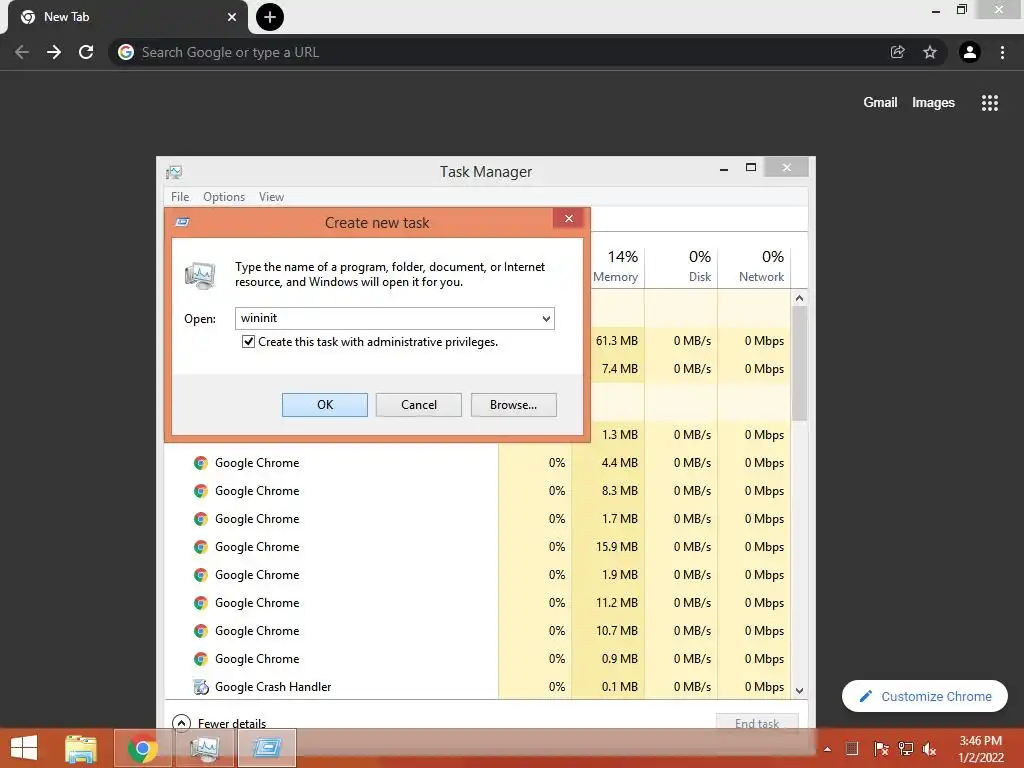
Task: Open the Browse... file picker
Action: 513,405
